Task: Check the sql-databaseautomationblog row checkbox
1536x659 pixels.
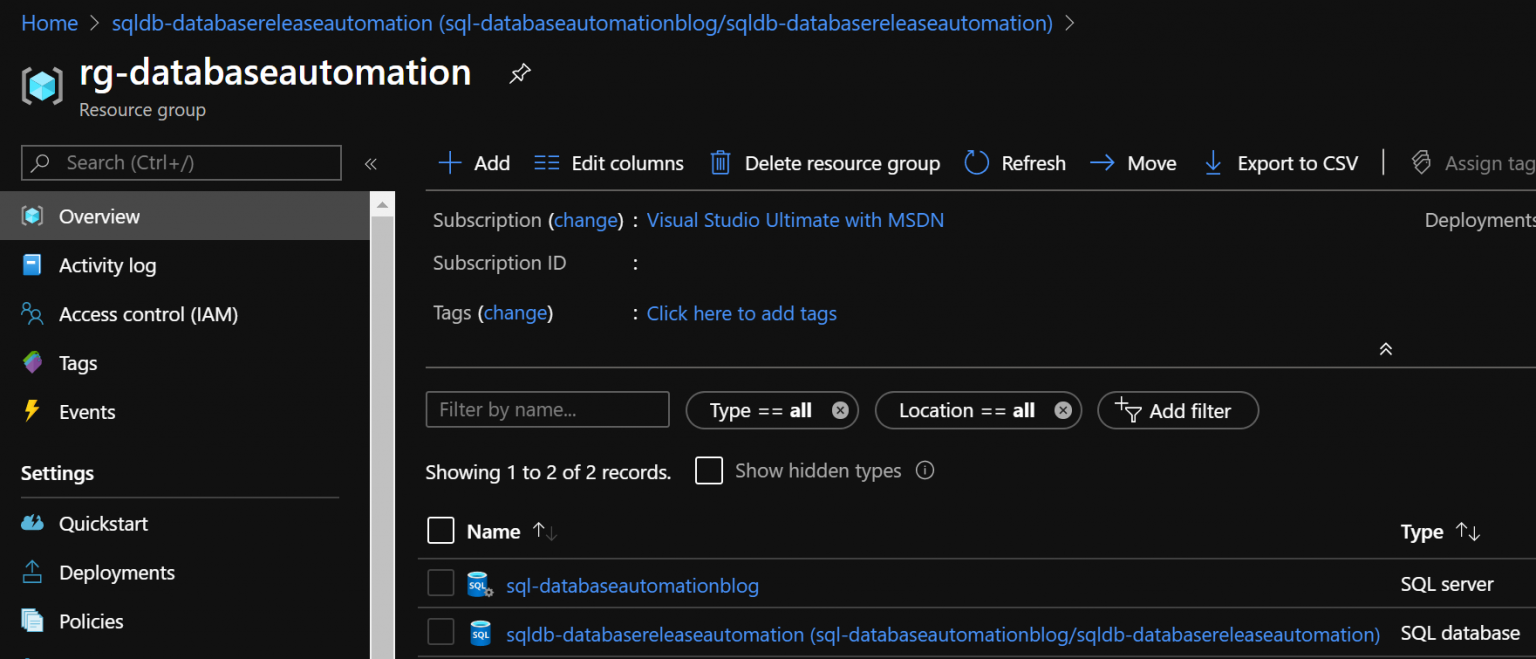Action: coord(441,583)
